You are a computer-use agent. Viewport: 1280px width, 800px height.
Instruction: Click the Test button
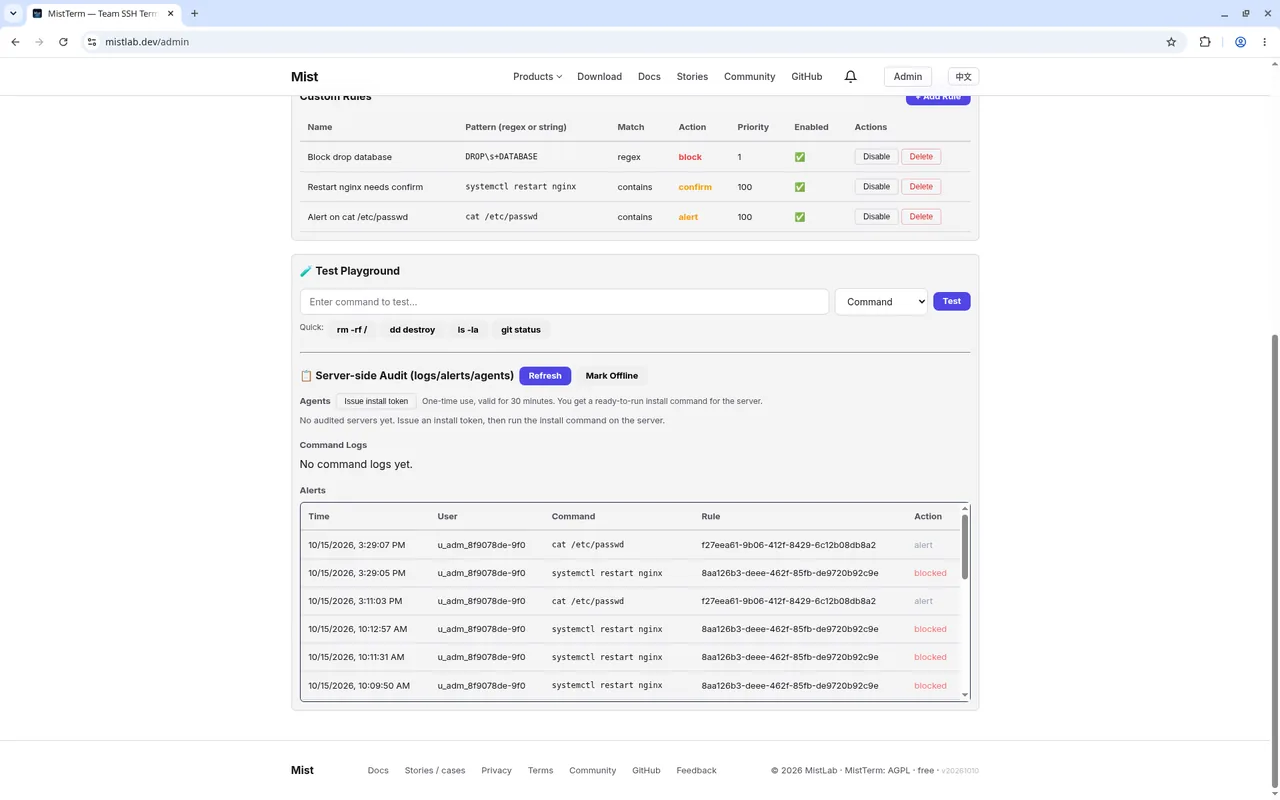tap(951, 301)
